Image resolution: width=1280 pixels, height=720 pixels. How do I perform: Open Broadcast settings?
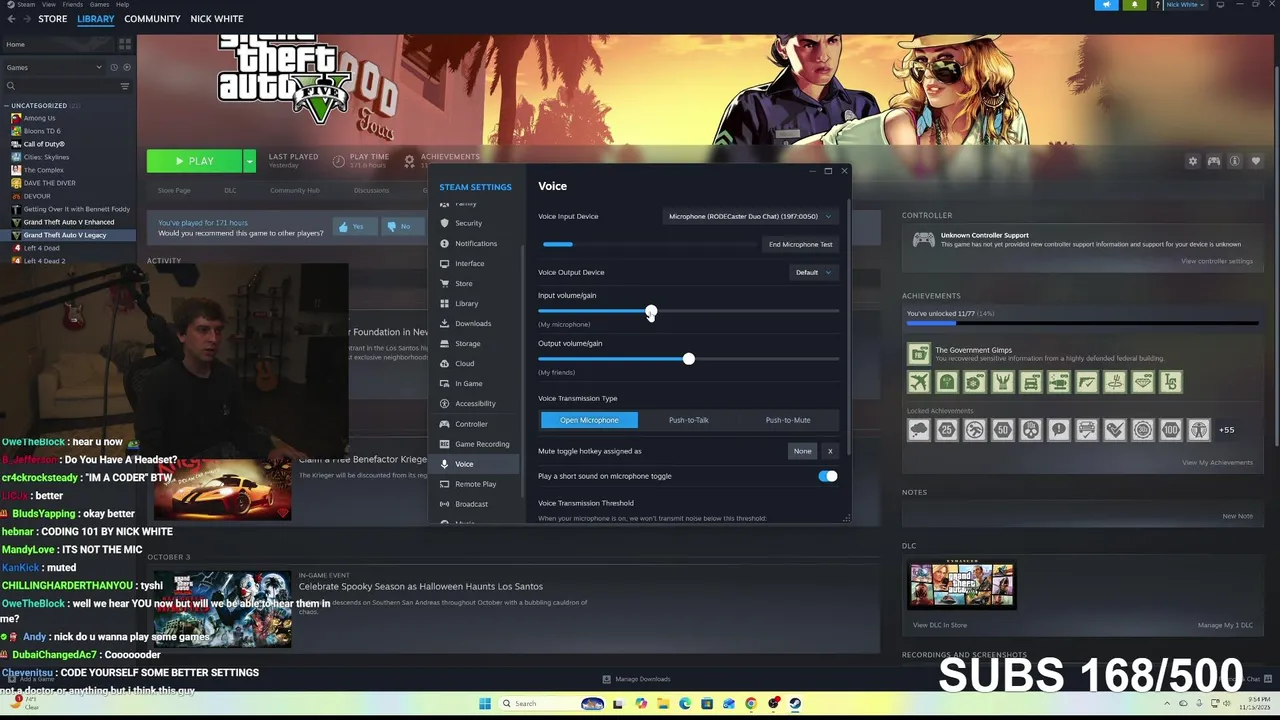(471, 504)
